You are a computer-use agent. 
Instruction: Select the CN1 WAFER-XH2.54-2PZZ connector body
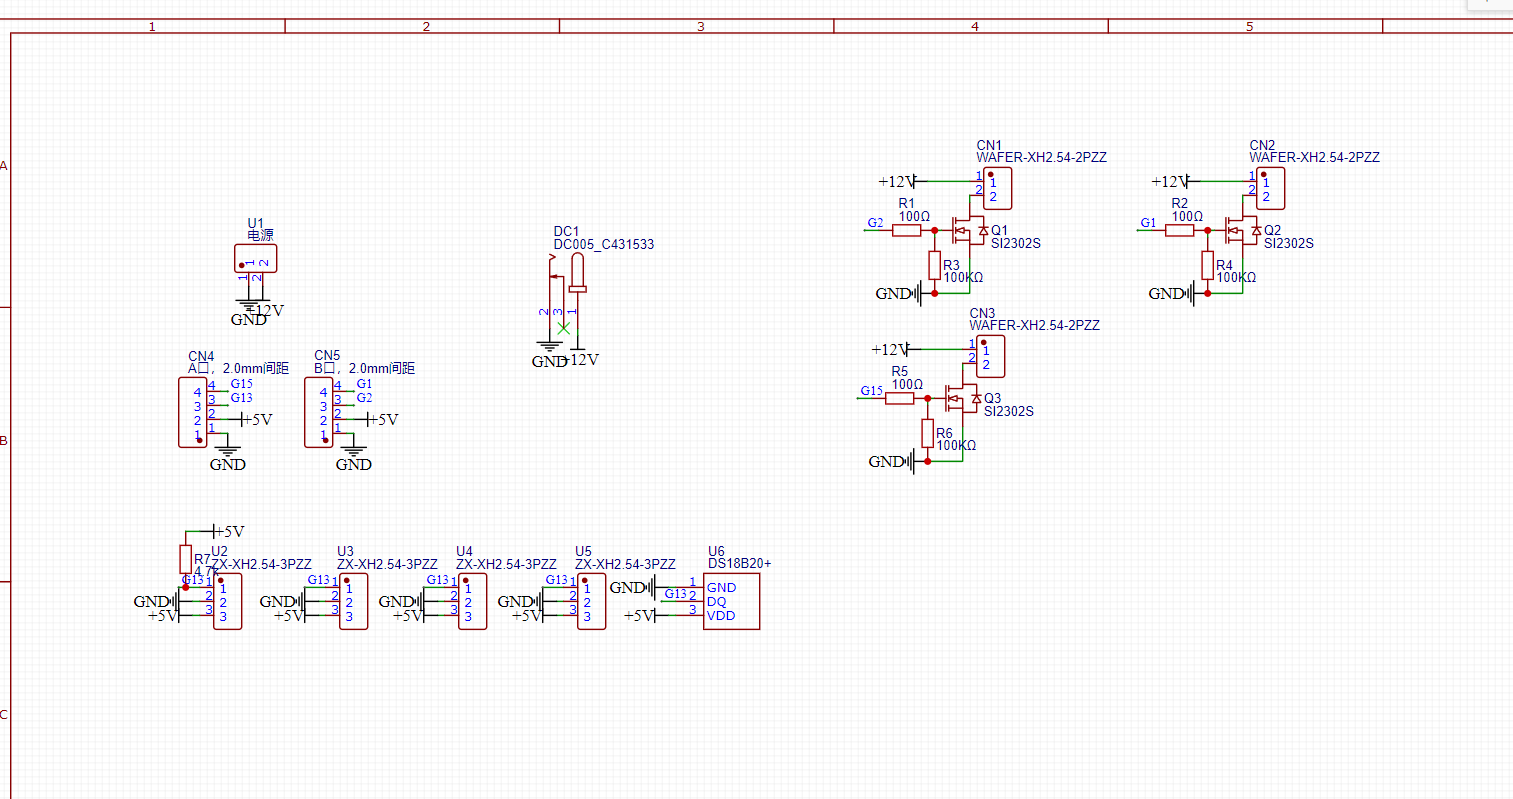(997, 188)
